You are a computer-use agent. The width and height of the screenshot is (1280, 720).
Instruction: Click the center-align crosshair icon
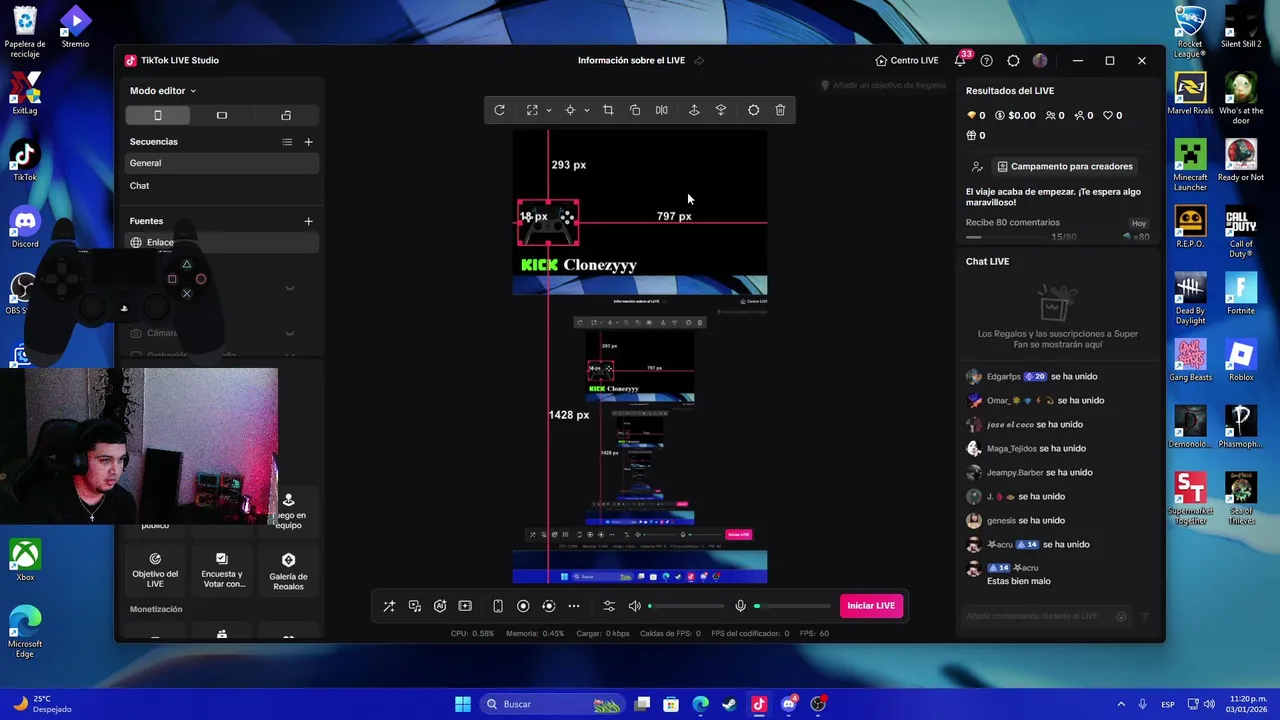click(x=570, y=110)
